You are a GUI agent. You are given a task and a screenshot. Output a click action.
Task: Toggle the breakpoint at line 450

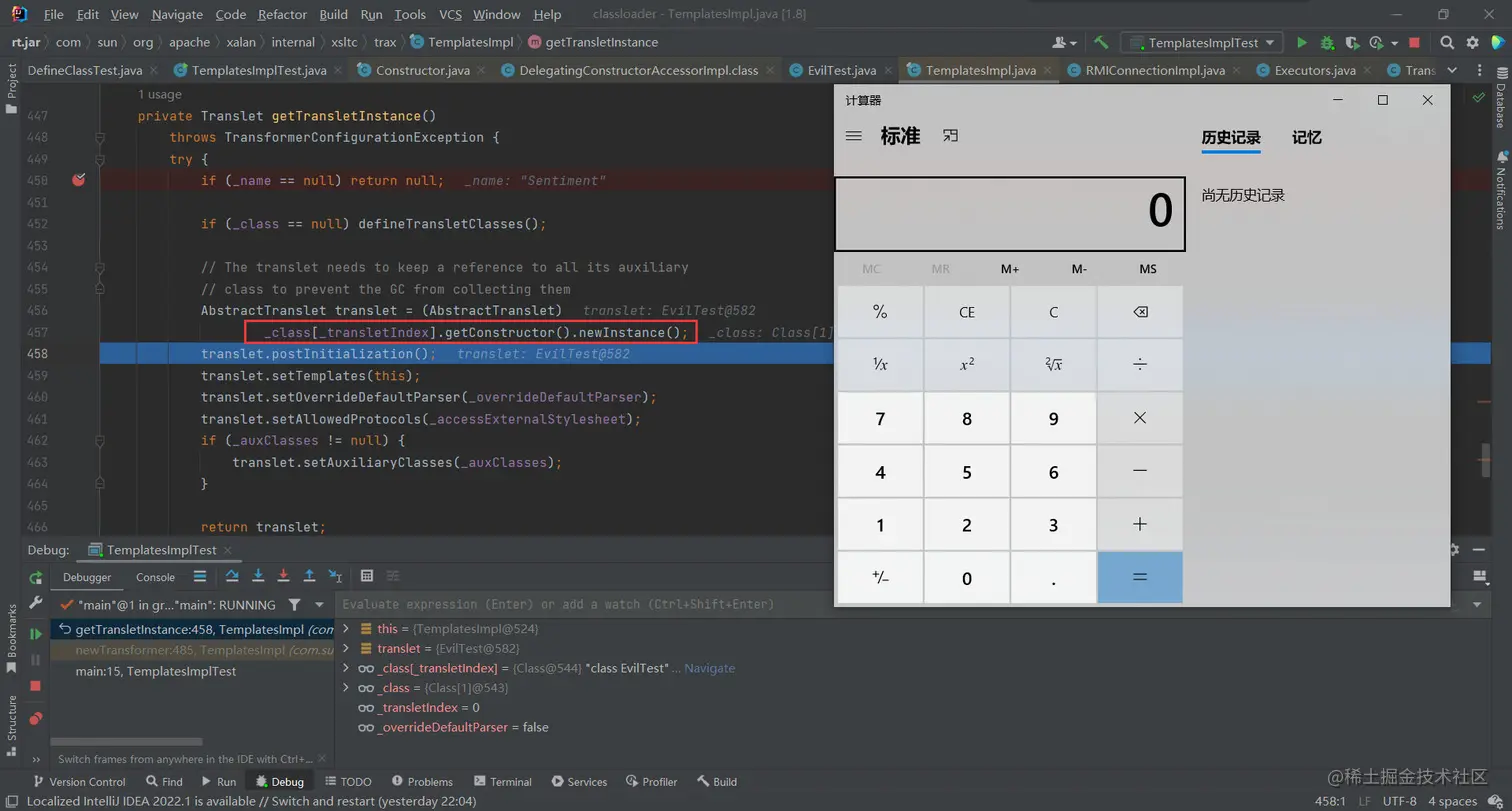pyautogui.click(x=78, y=180)
